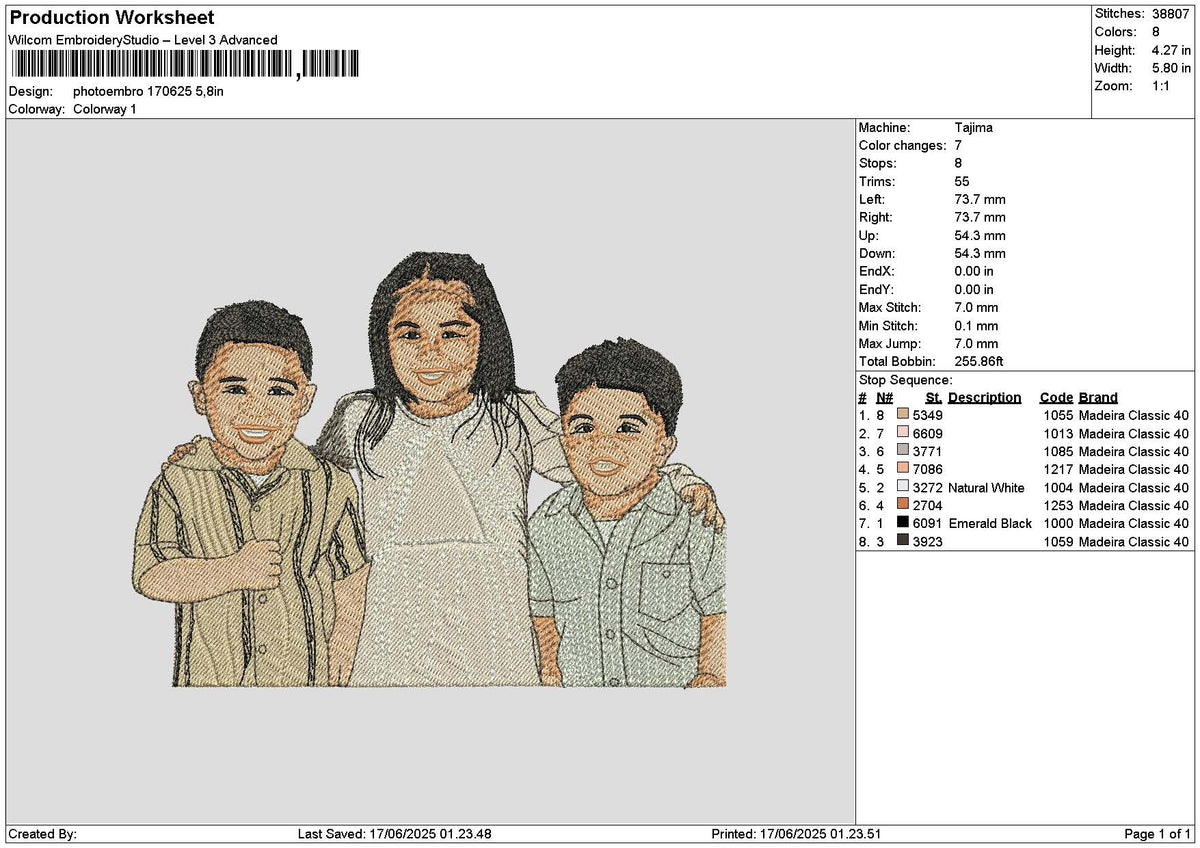Click the Stop Sequence section label

(x=906, y=380)
